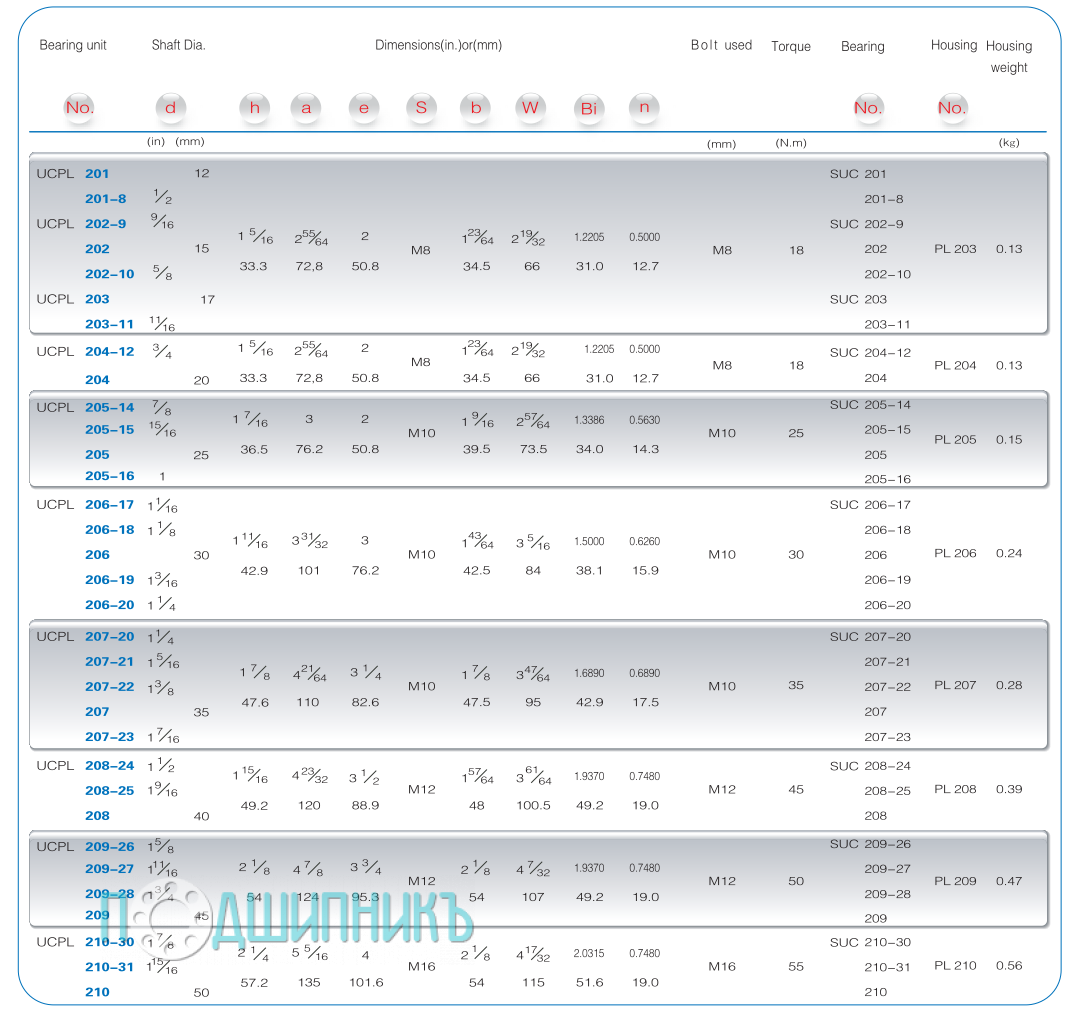Select the blue unit number '207–21'
This screenshot has height=1015, width=1072.
click(109, 662)
